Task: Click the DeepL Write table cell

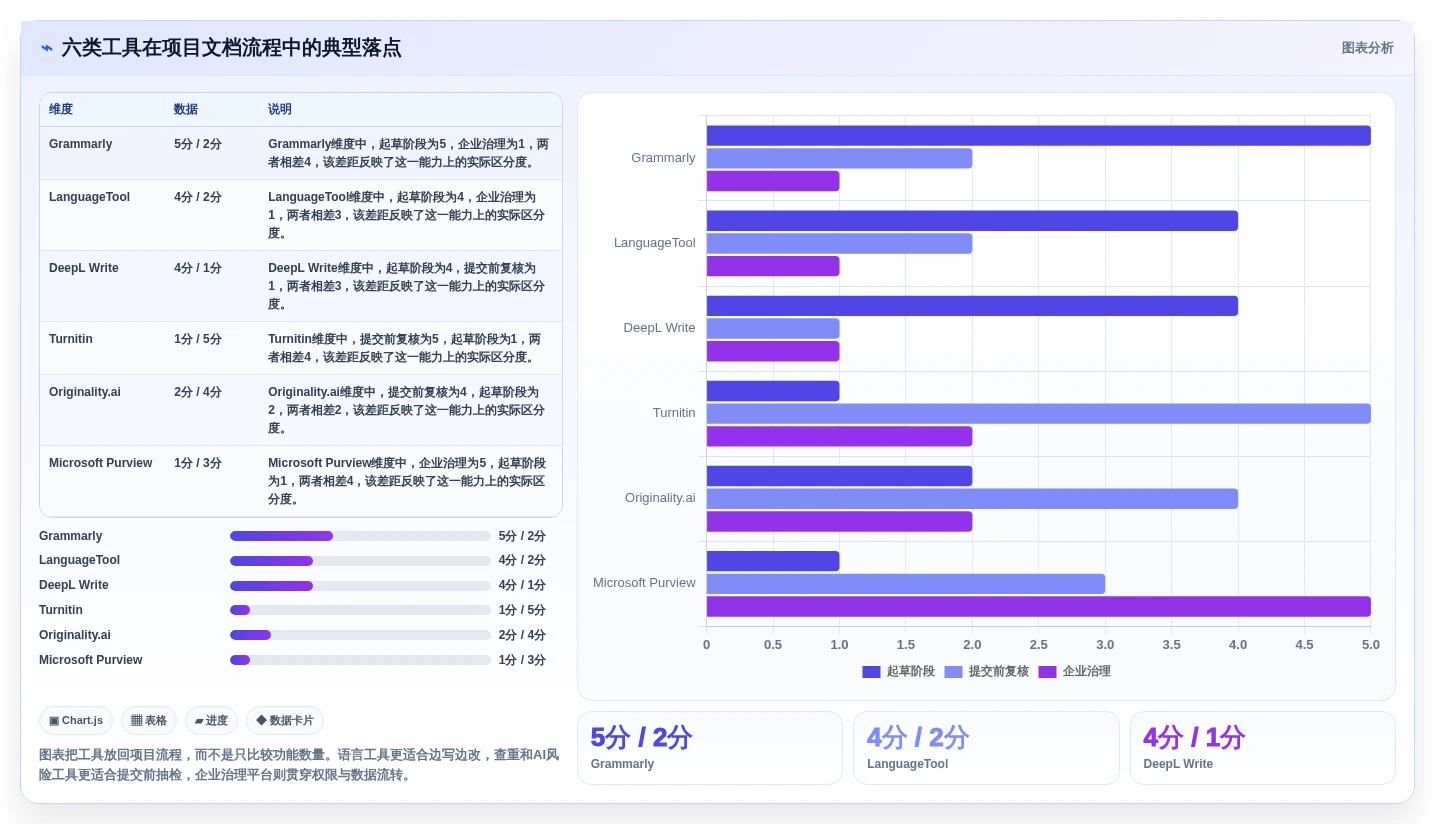Action: pos(84,268)
